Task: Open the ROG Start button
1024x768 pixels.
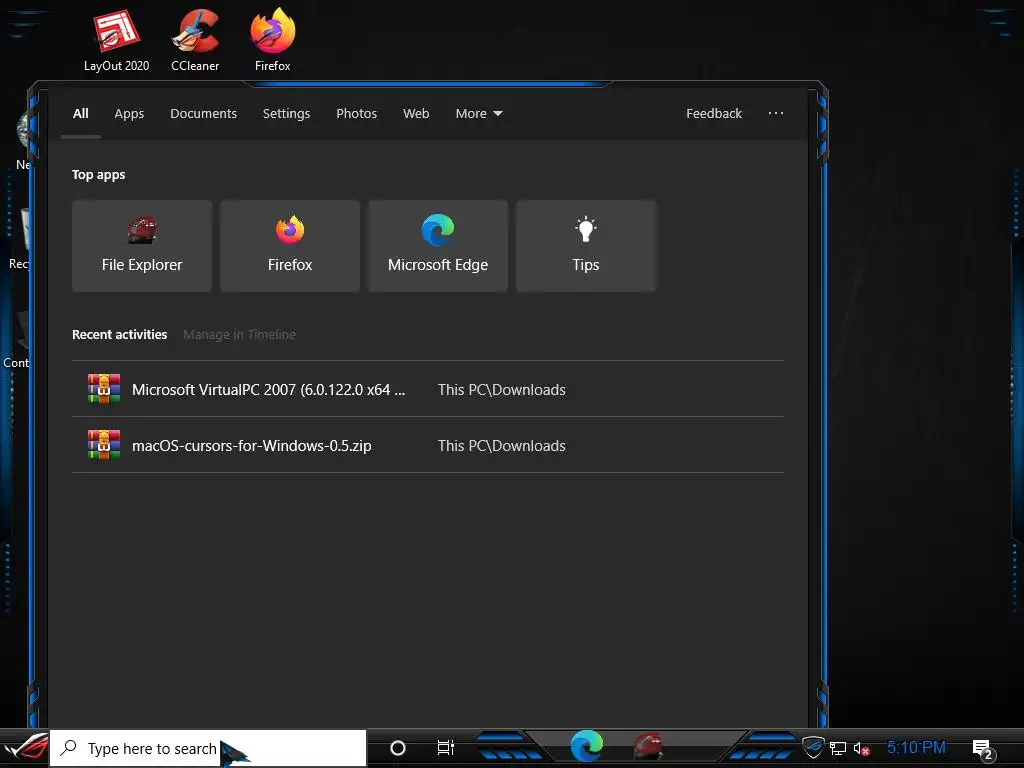Action: tap(25, 748)
